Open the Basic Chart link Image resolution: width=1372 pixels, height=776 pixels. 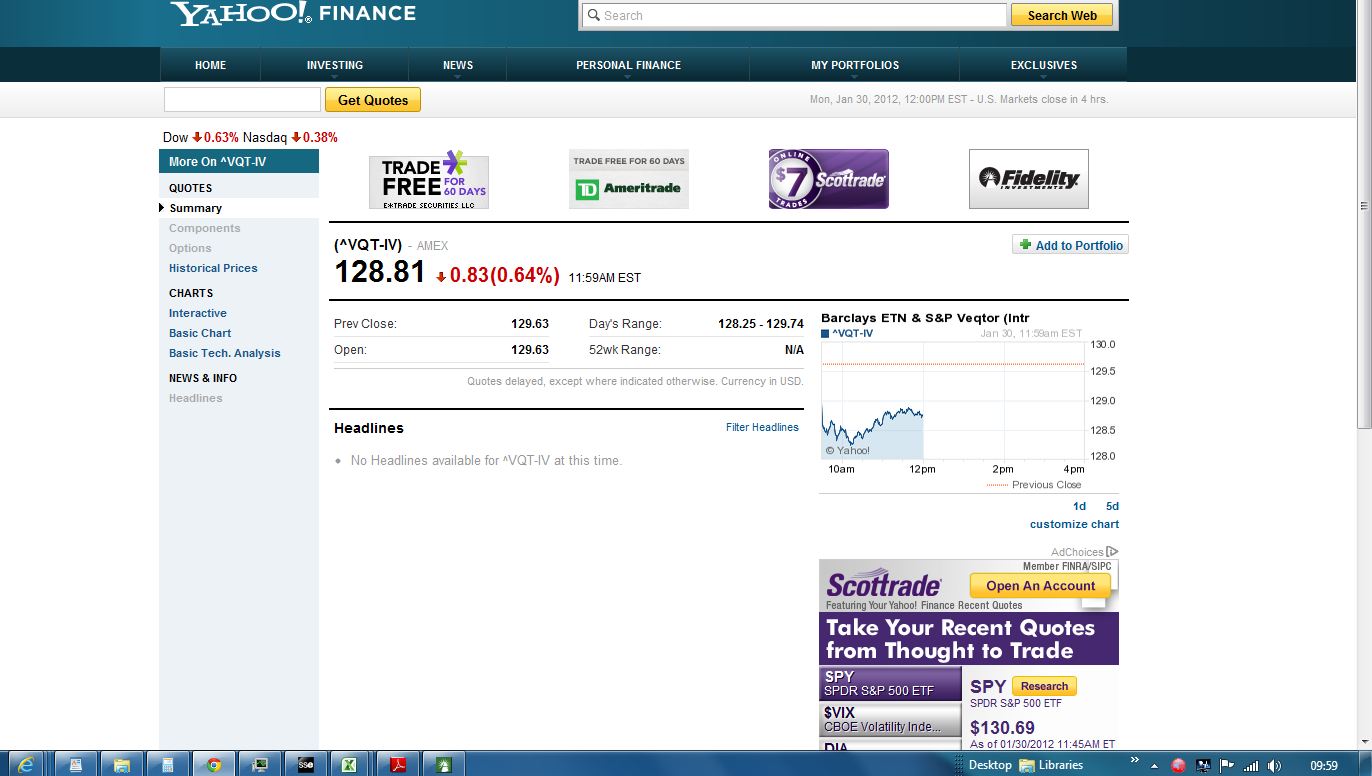(x=200, y=333)
